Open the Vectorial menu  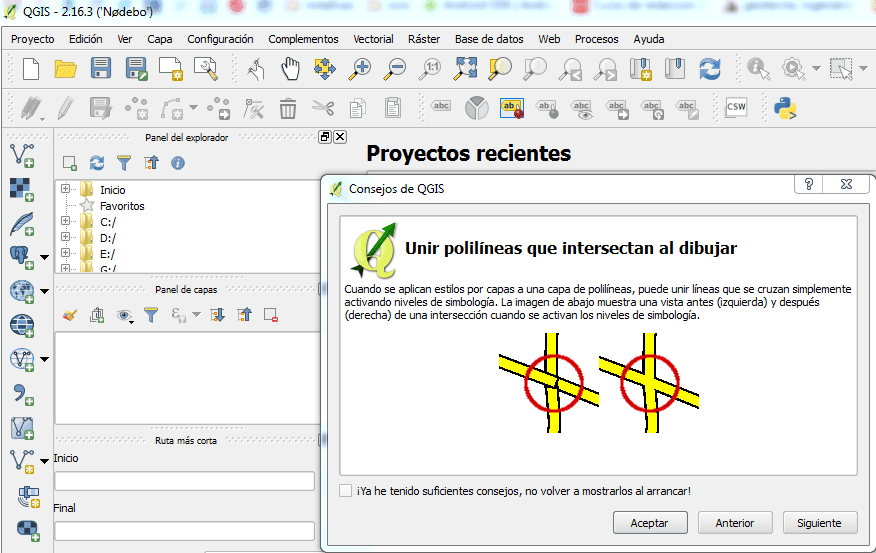coord(373,39)
